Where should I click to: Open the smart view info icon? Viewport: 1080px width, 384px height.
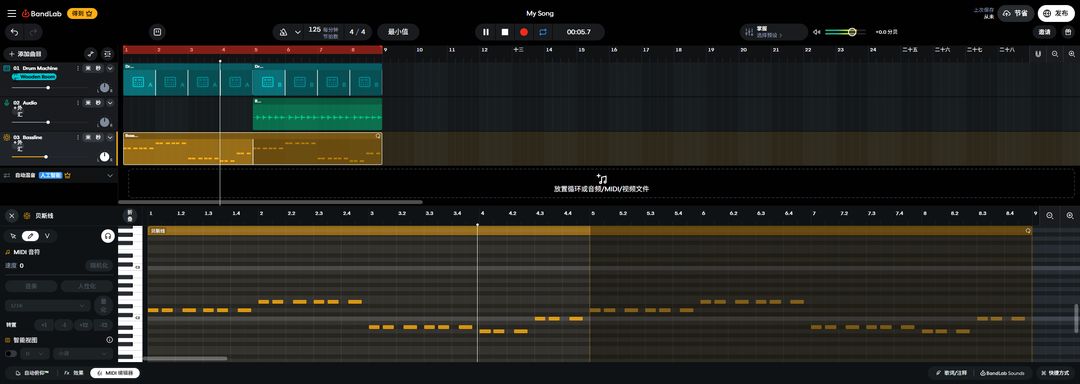point(109,340)
